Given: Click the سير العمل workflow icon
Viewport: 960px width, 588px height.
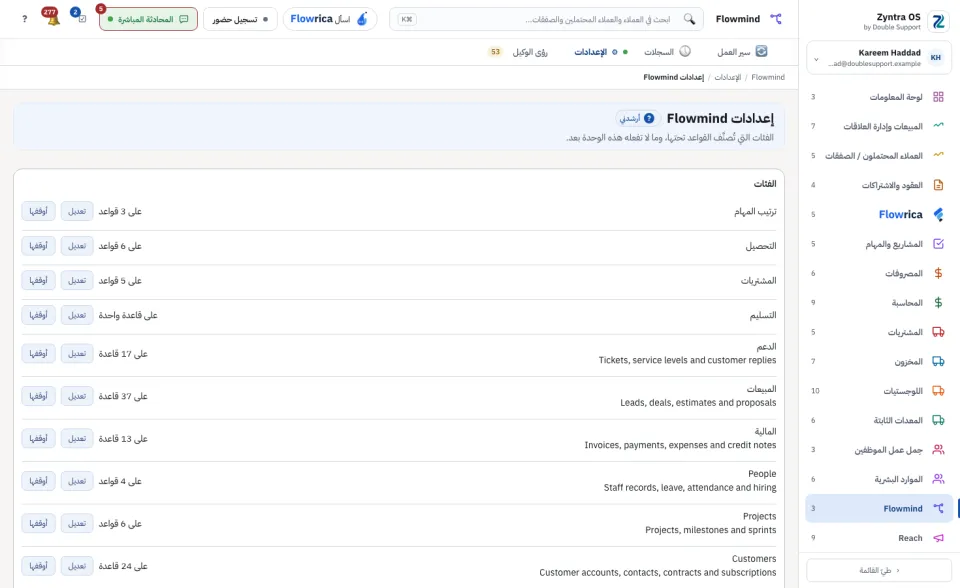Looking at the screenshot, I should click(x=761, y=51).
